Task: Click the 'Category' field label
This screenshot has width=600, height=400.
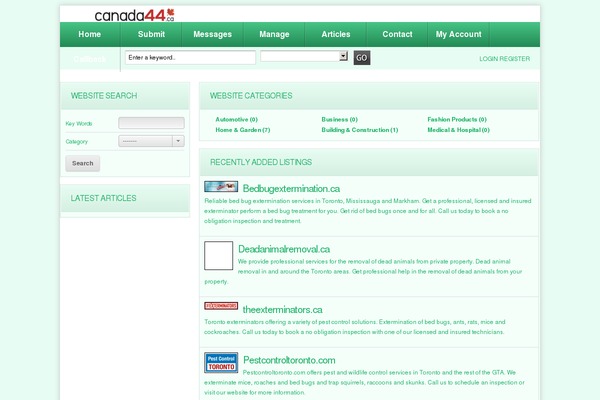Action: [x=77, y=142]
